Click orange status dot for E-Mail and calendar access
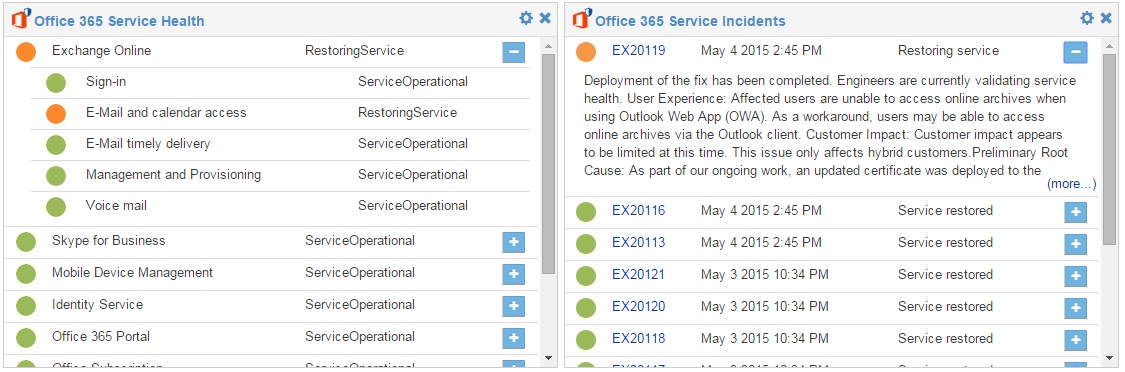 point(56,113)
